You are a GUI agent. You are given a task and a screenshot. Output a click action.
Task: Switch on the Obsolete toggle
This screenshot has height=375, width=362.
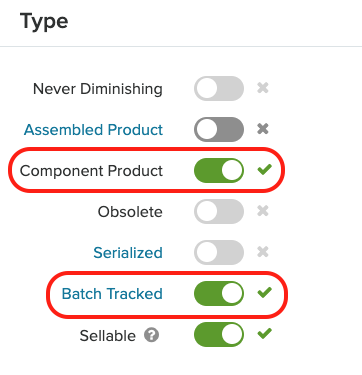coord(219,211)
